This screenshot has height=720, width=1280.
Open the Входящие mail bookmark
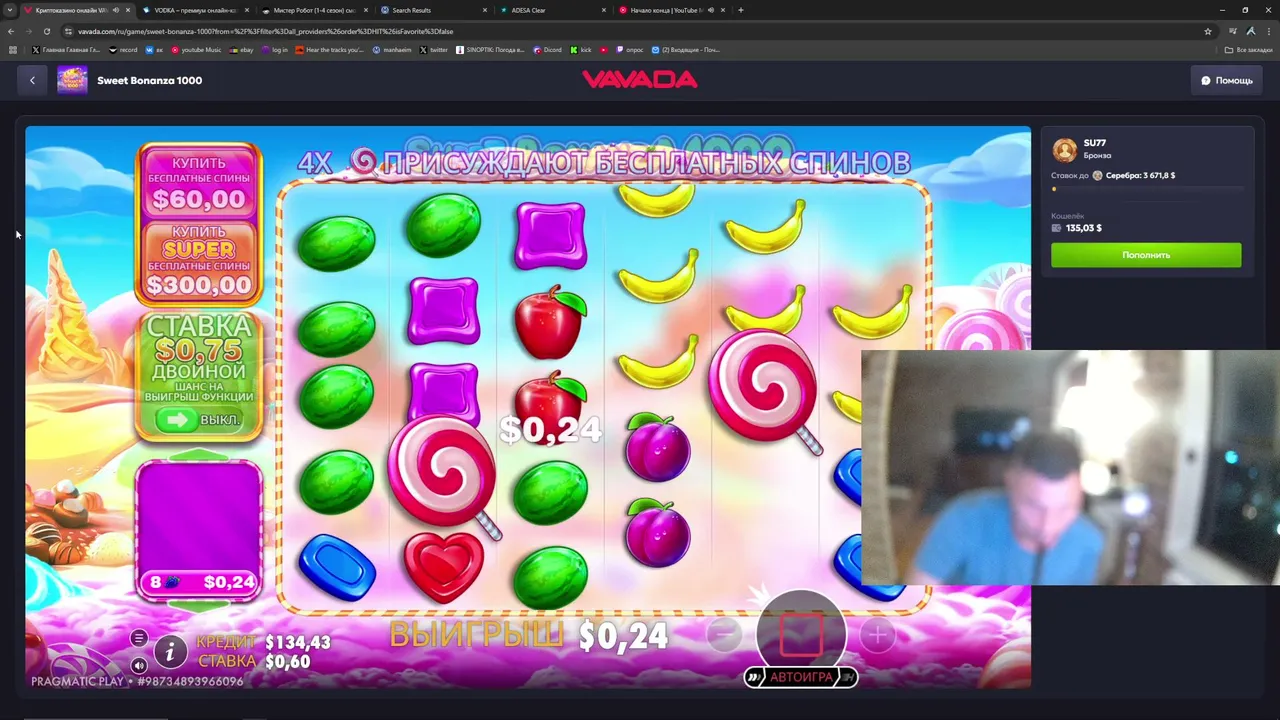686,50
